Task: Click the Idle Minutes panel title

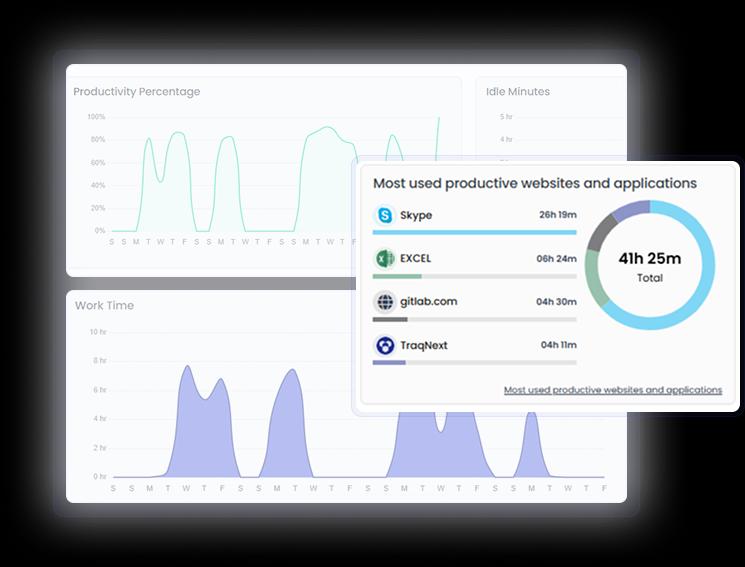Action: click(x=518, y=92)
